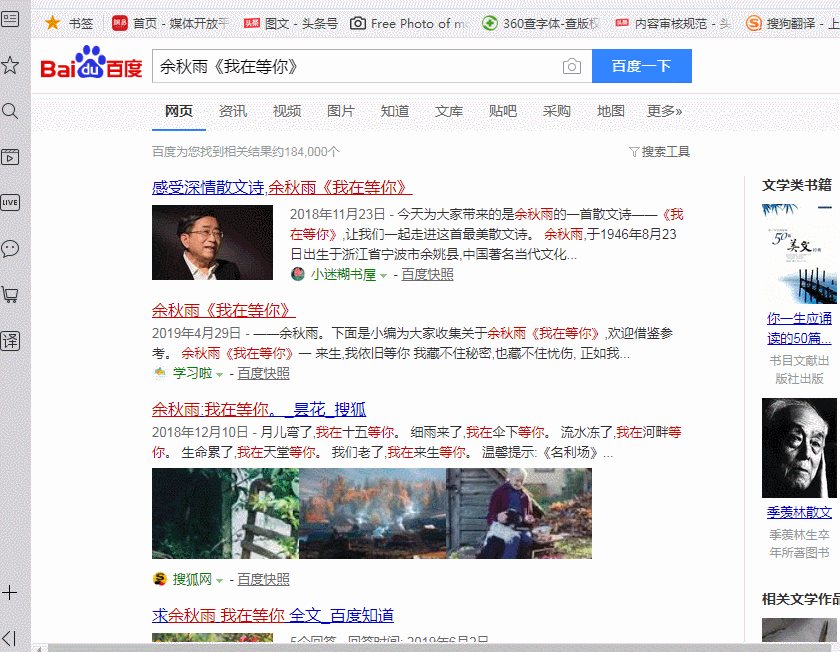Collapse the sidebar with the arrow icon
The image size is (840, 652).
pyautogui.click(x=9, y=638)
